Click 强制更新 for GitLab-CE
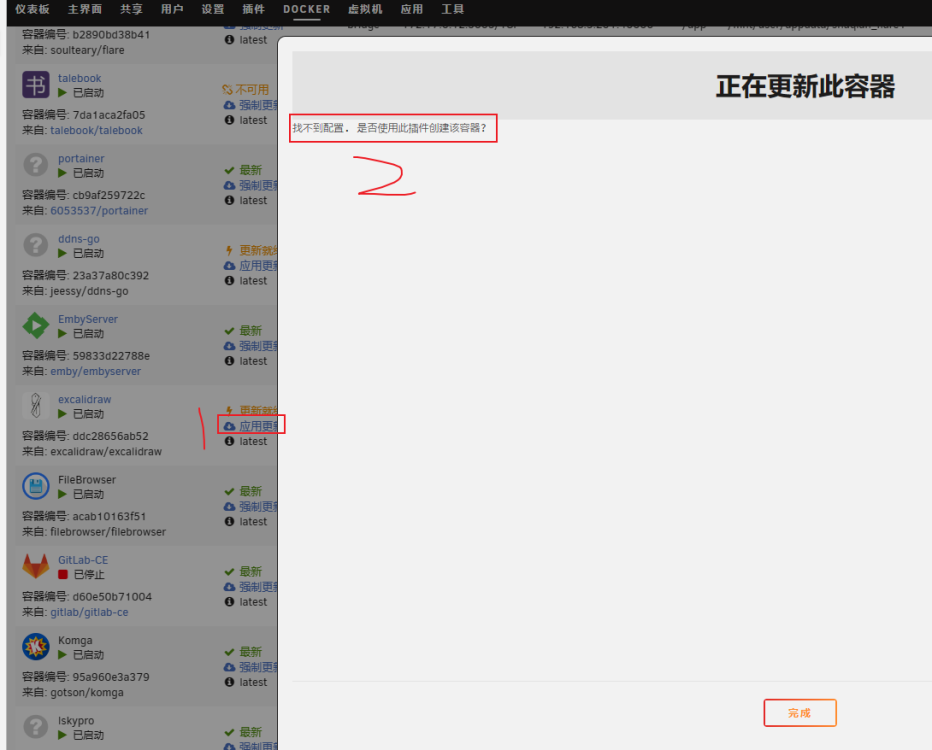The width and height of the screenshot is (932, 750). point(251,587)
